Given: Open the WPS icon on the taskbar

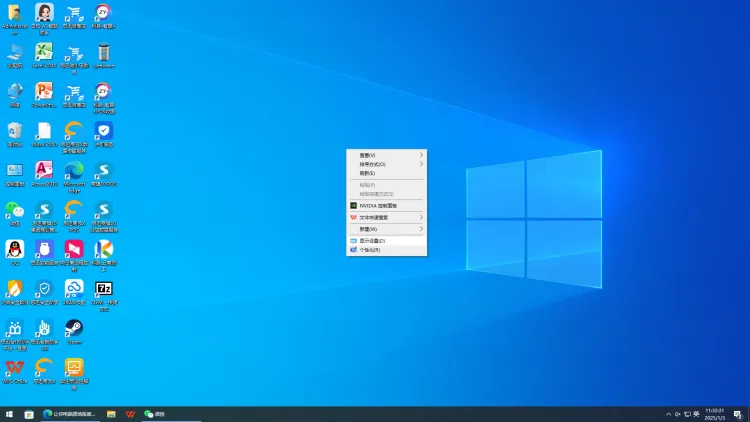Looking at the screenshot, I should [x=130, y=414].
